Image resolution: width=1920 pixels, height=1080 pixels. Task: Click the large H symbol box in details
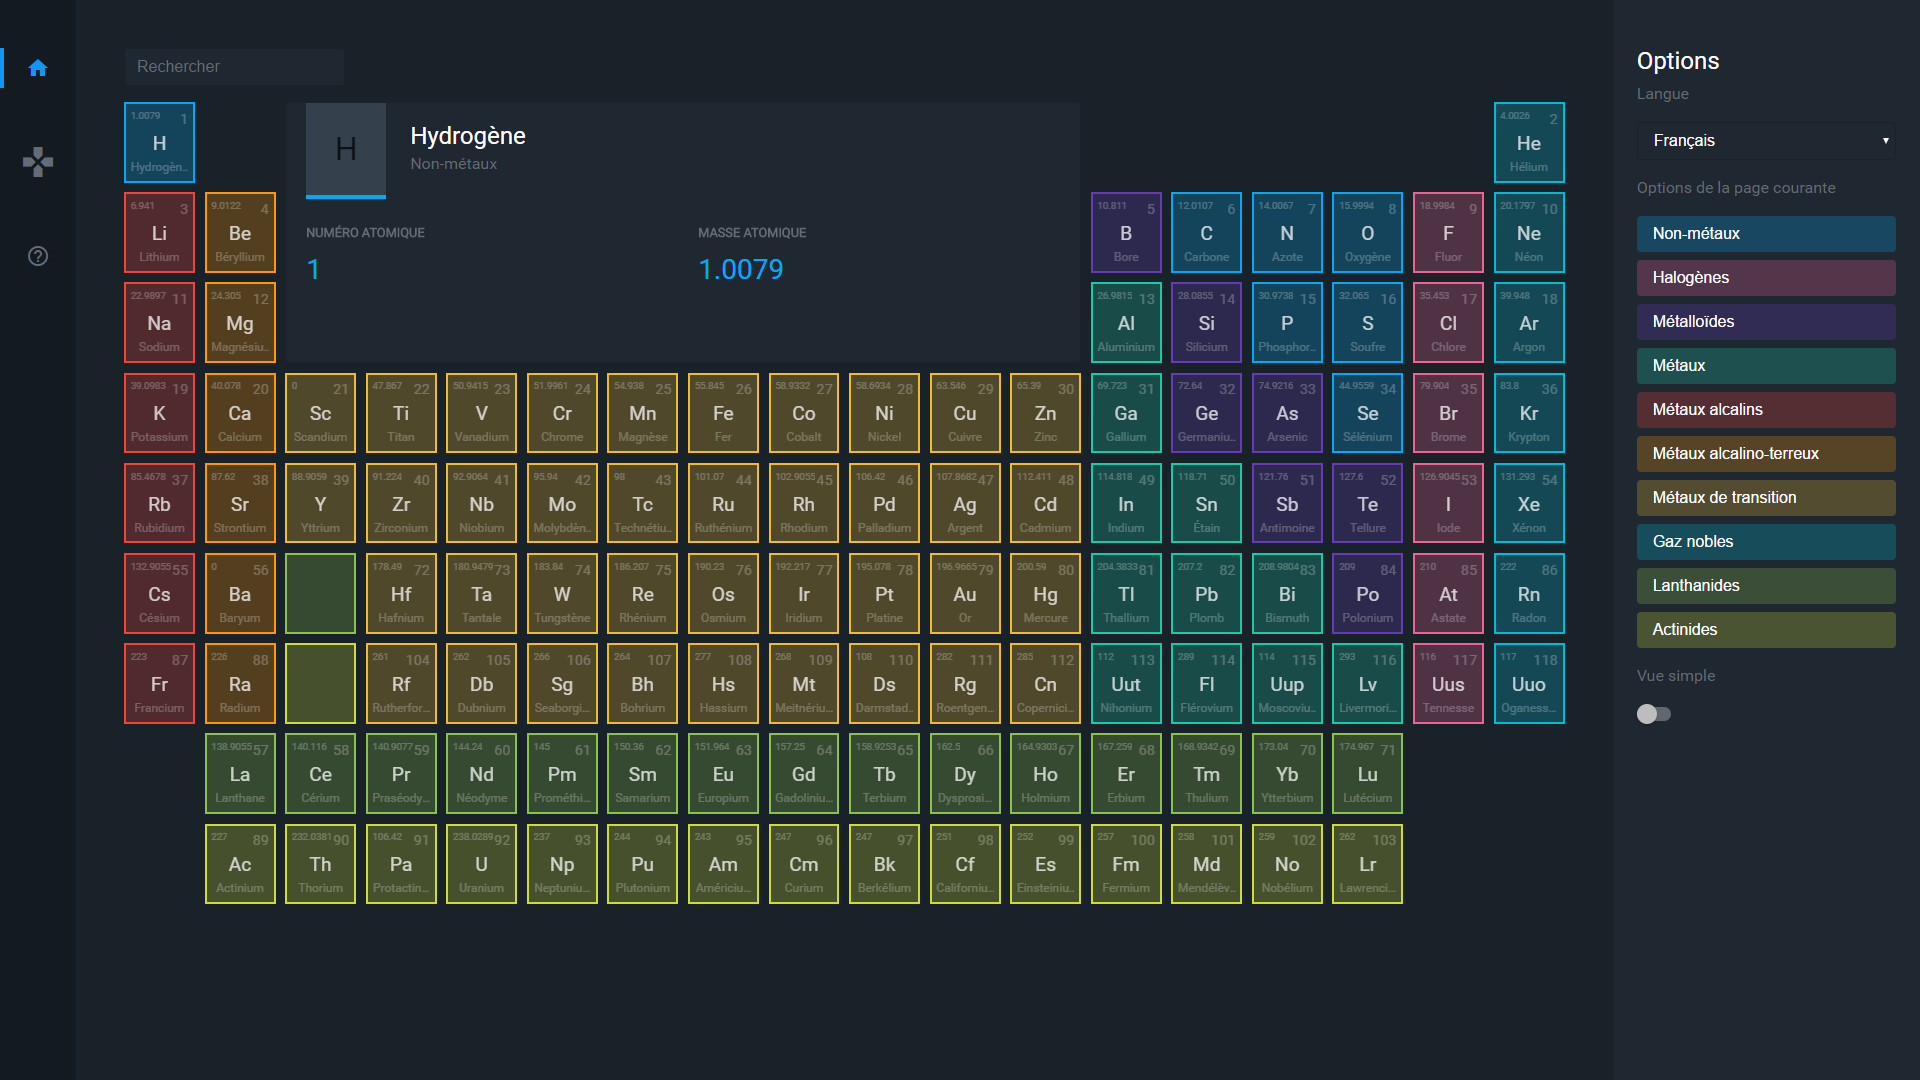tap(346, 150)
